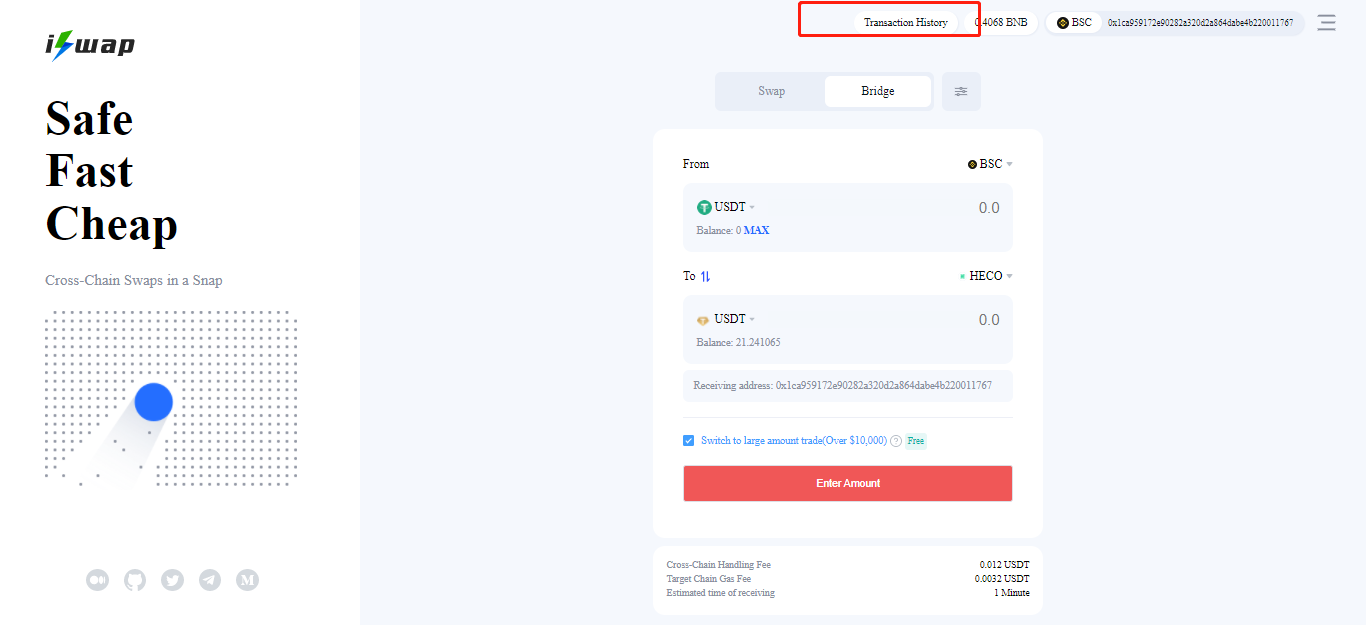Expand the BSC source chain dropdown
1366x625 pixels.
click(x=990, y=164)
